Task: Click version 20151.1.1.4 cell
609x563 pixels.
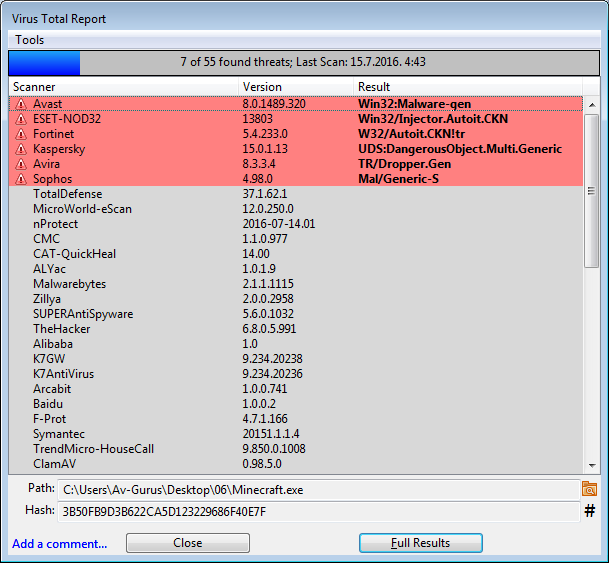Action: point(271,434)
